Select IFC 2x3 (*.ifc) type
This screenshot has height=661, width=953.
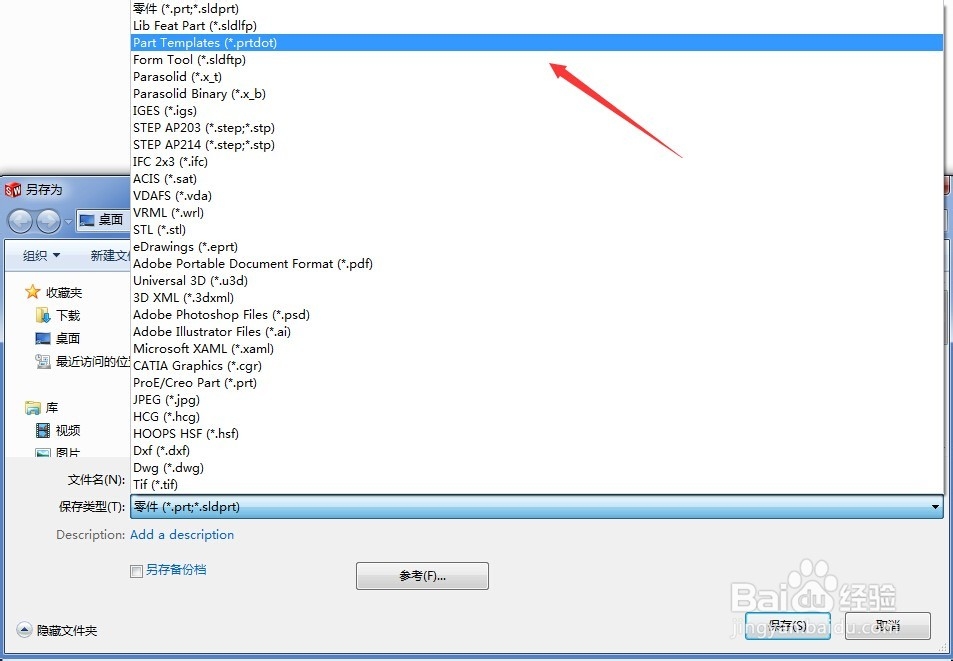click(x=537, y=162)
